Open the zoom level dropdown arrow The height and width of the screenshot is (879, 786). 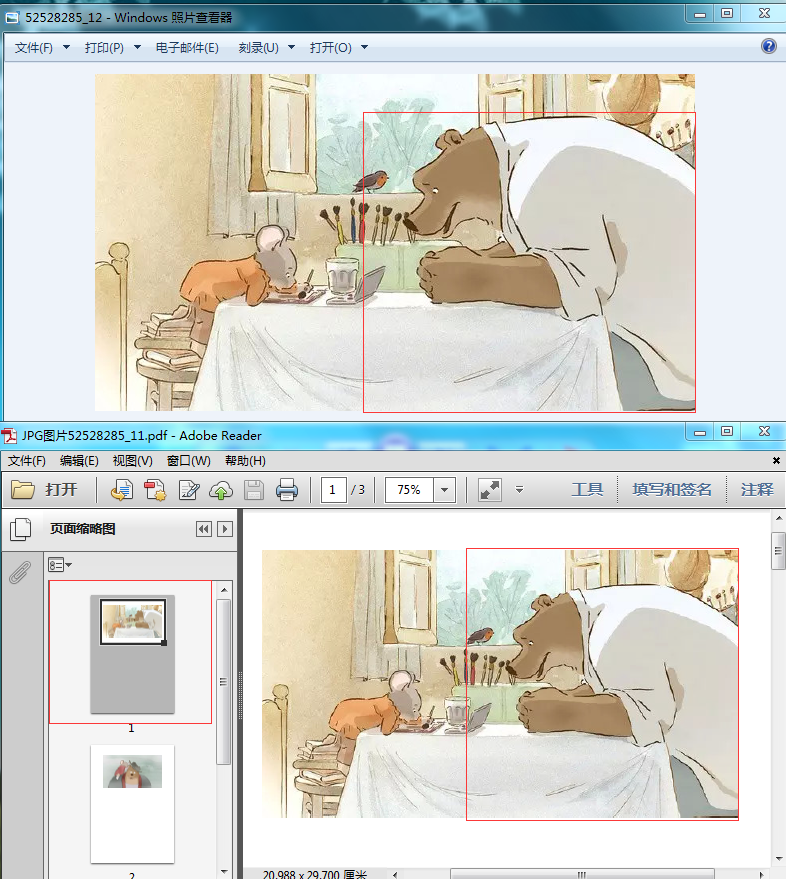pos(445,490)
